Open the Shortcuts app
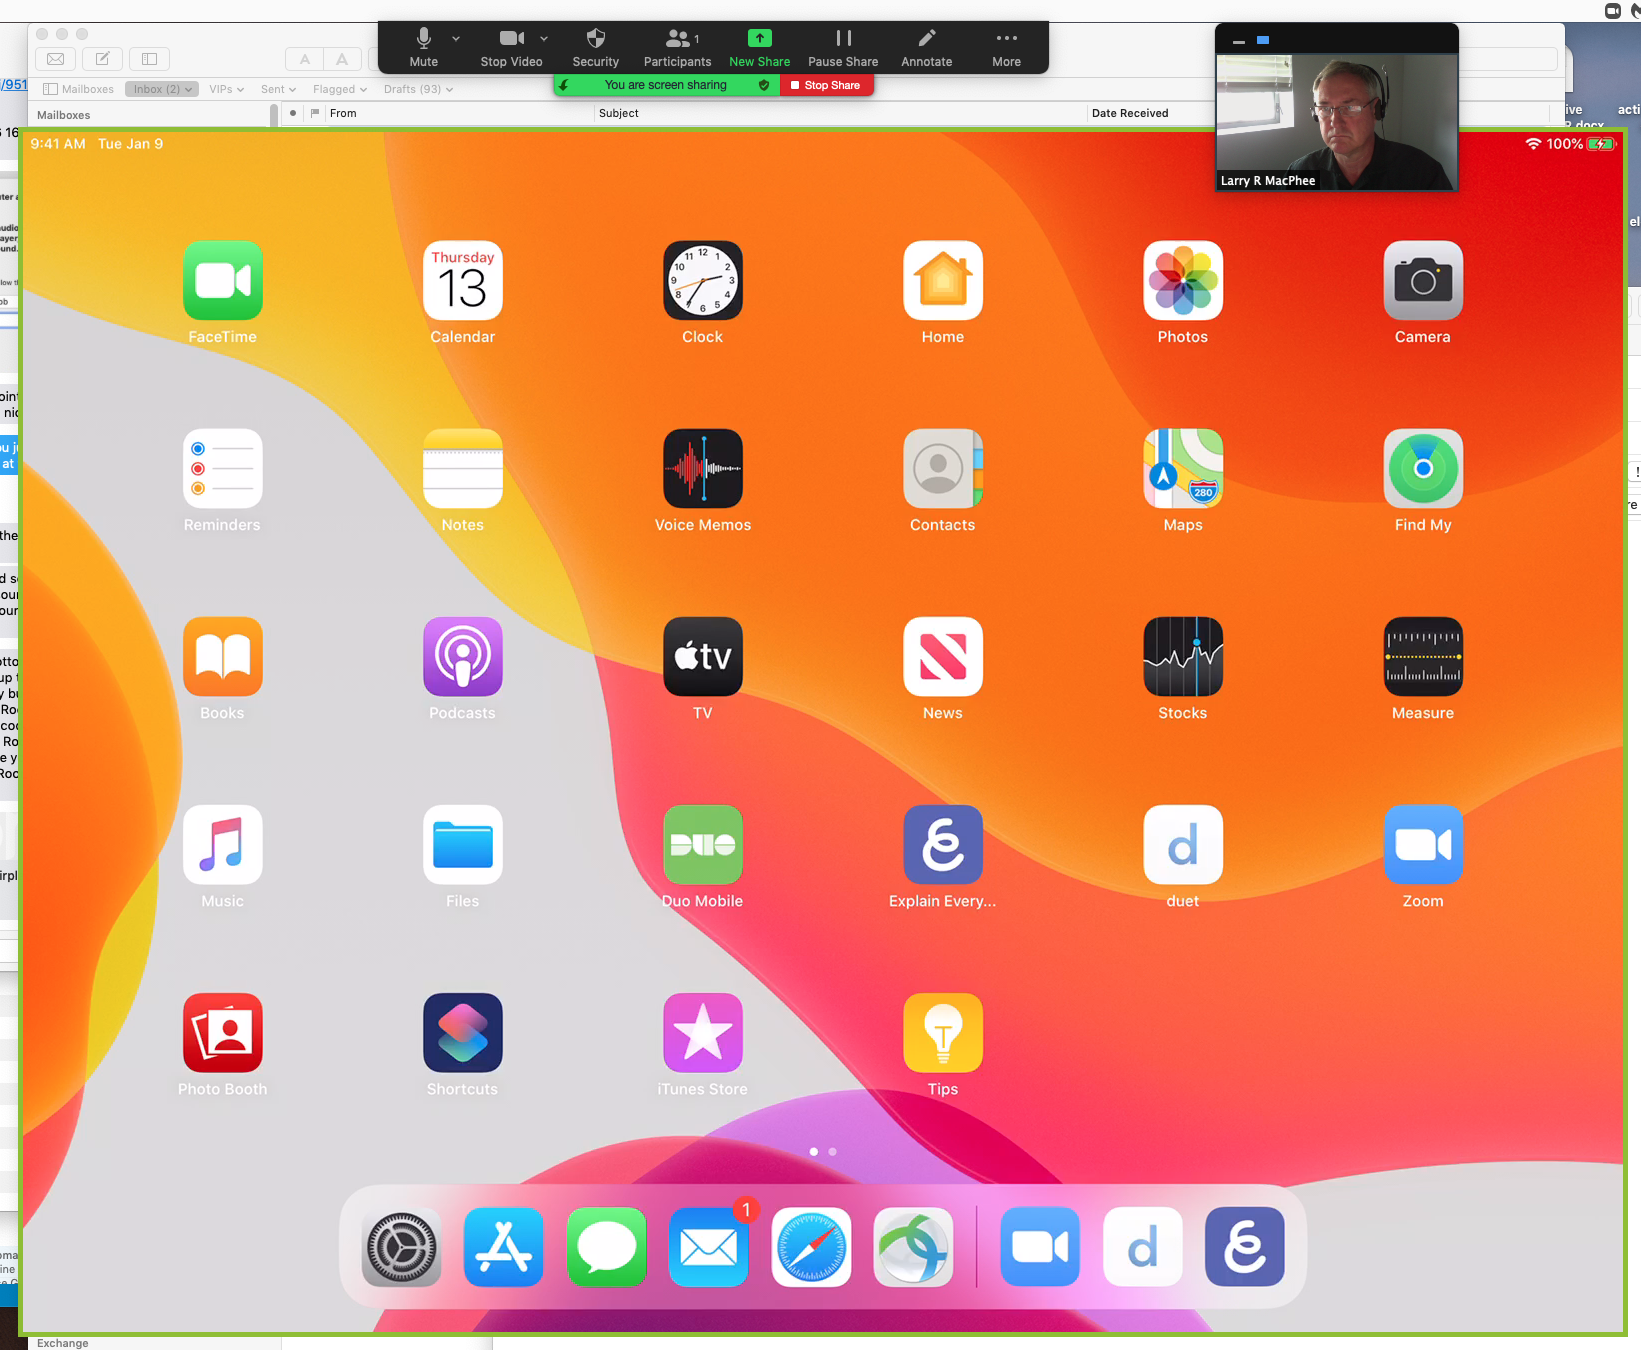Image resolution: width=1641 pixels, height=1350 pixels. click(463, 1032)
